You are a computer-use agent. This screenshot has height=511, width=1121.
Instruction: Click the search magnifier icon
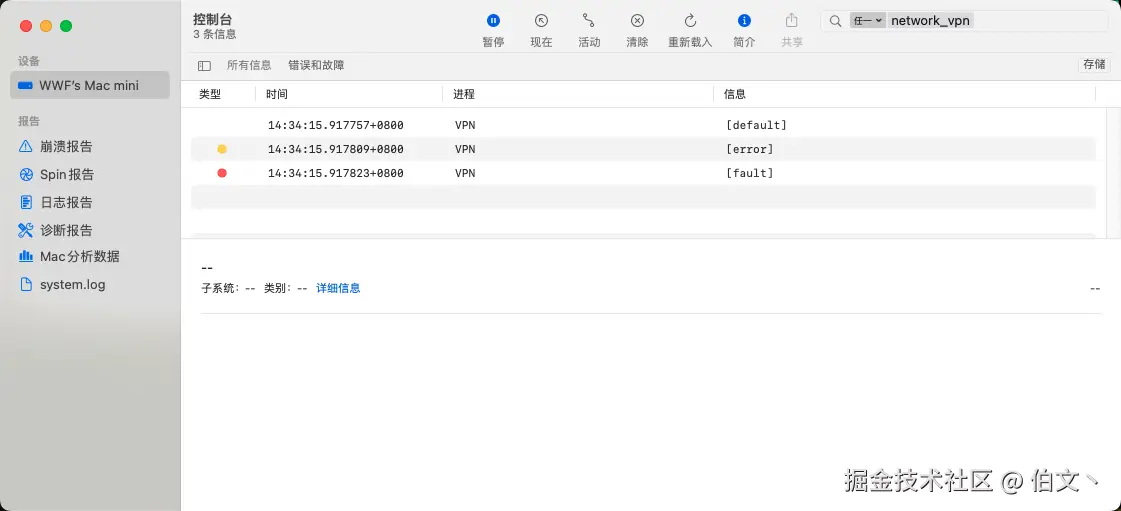click(835, 21)
